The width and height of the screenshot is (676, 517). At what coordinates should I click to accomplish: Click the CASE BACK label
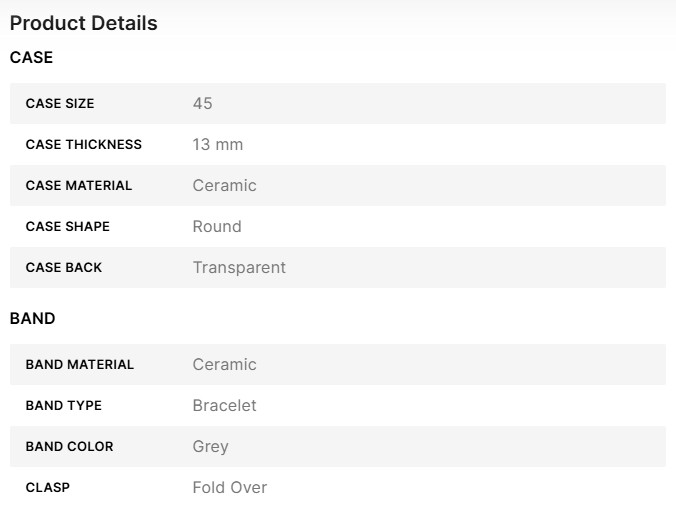[x=64, y=268]
